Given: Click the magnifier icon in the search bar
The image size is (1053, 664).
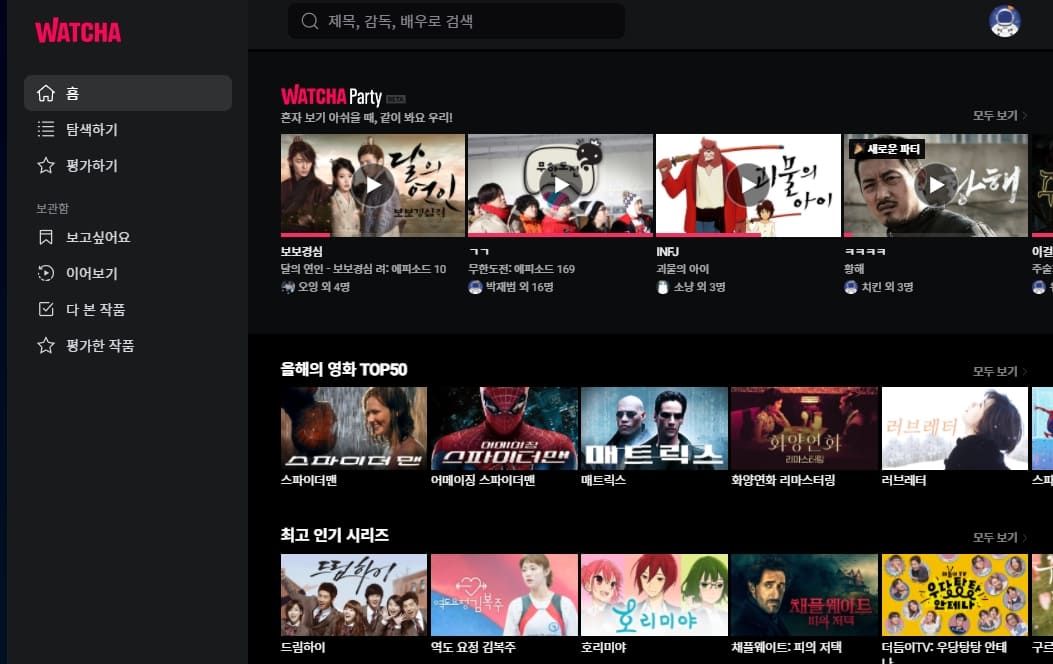Looking at the screenshot, I should 310,21.
